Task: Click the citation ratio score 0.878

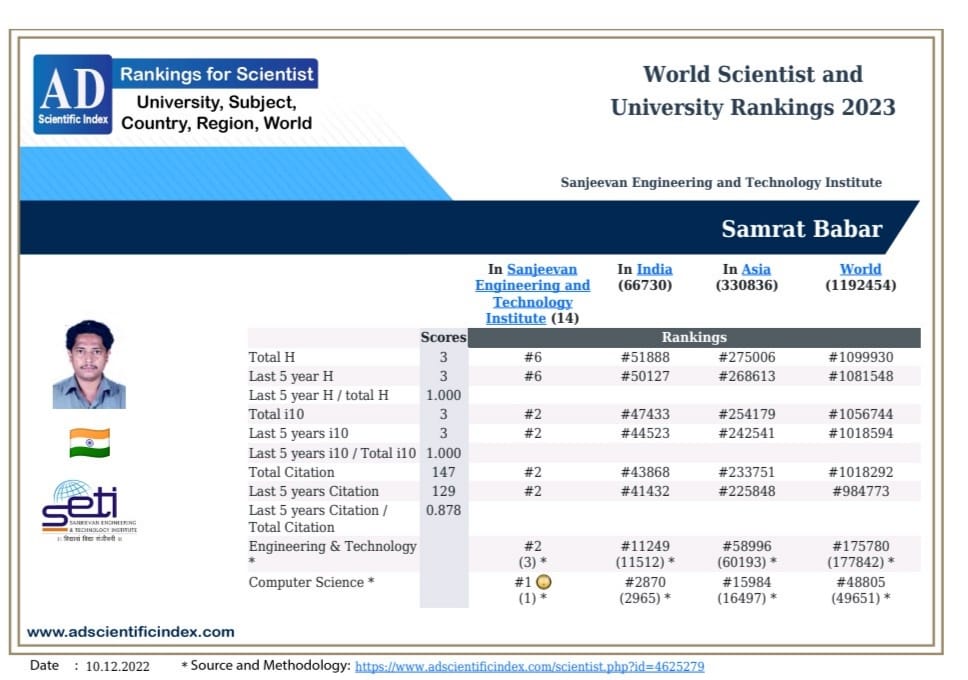Action: click(443, 510)
